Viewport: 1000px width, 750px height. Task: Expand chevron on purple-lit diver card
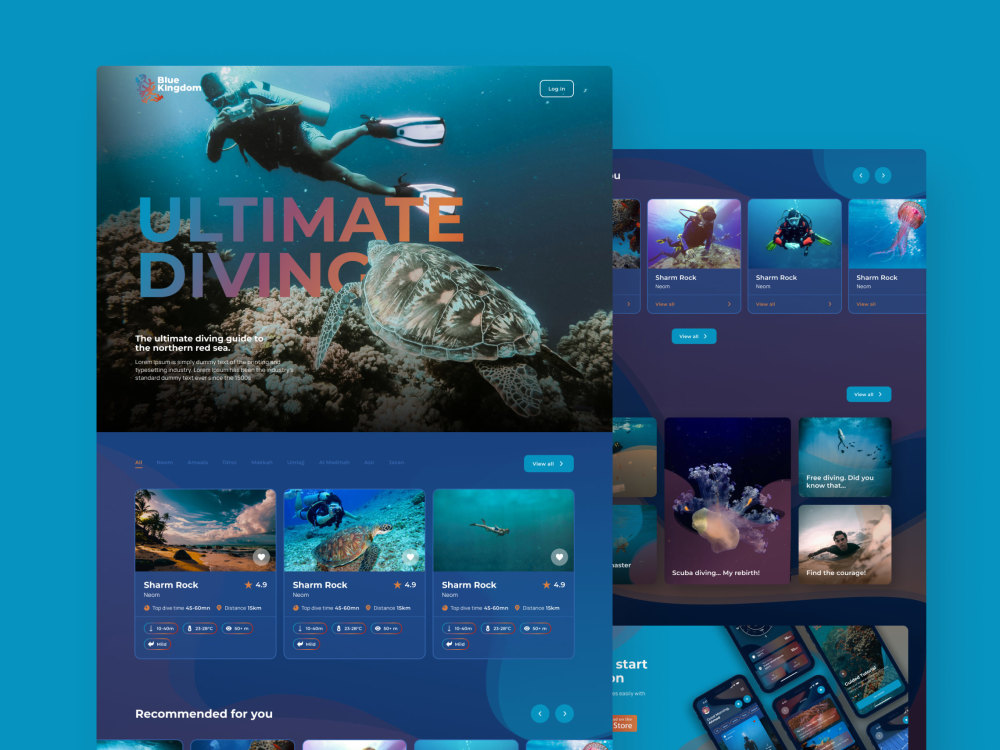(730, 304)
